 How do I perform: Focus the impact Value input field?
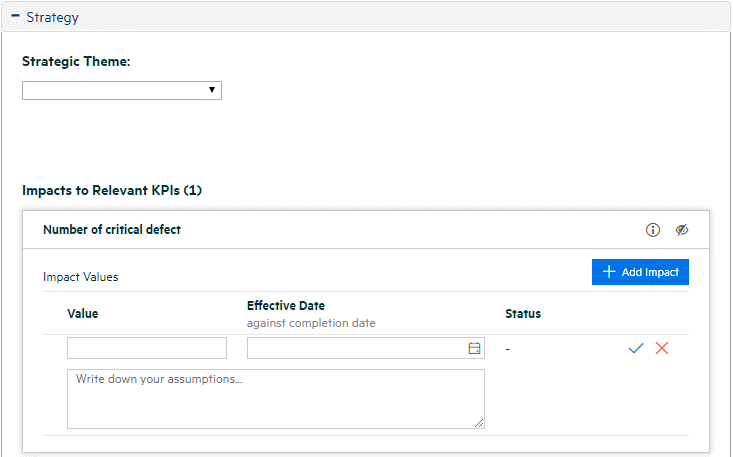click(x=147, y=348)
